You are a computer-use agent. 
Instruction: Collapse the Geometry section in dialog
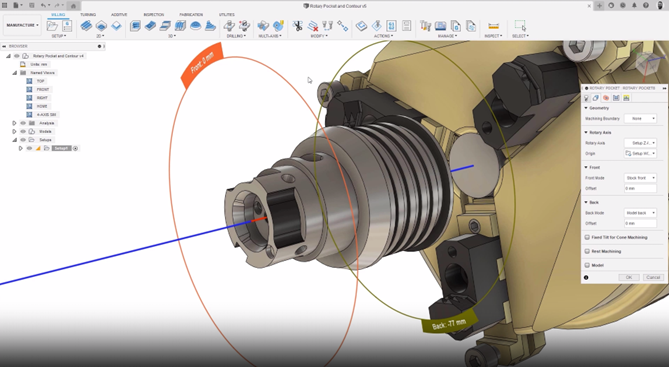586,108
